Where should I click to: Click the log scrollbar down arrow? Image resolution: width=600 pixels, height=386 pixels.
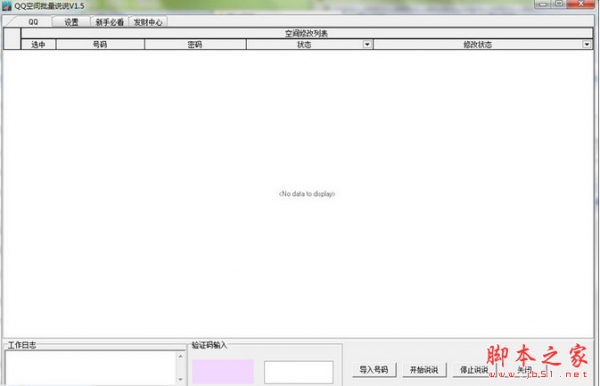click(x=181, y=379)
